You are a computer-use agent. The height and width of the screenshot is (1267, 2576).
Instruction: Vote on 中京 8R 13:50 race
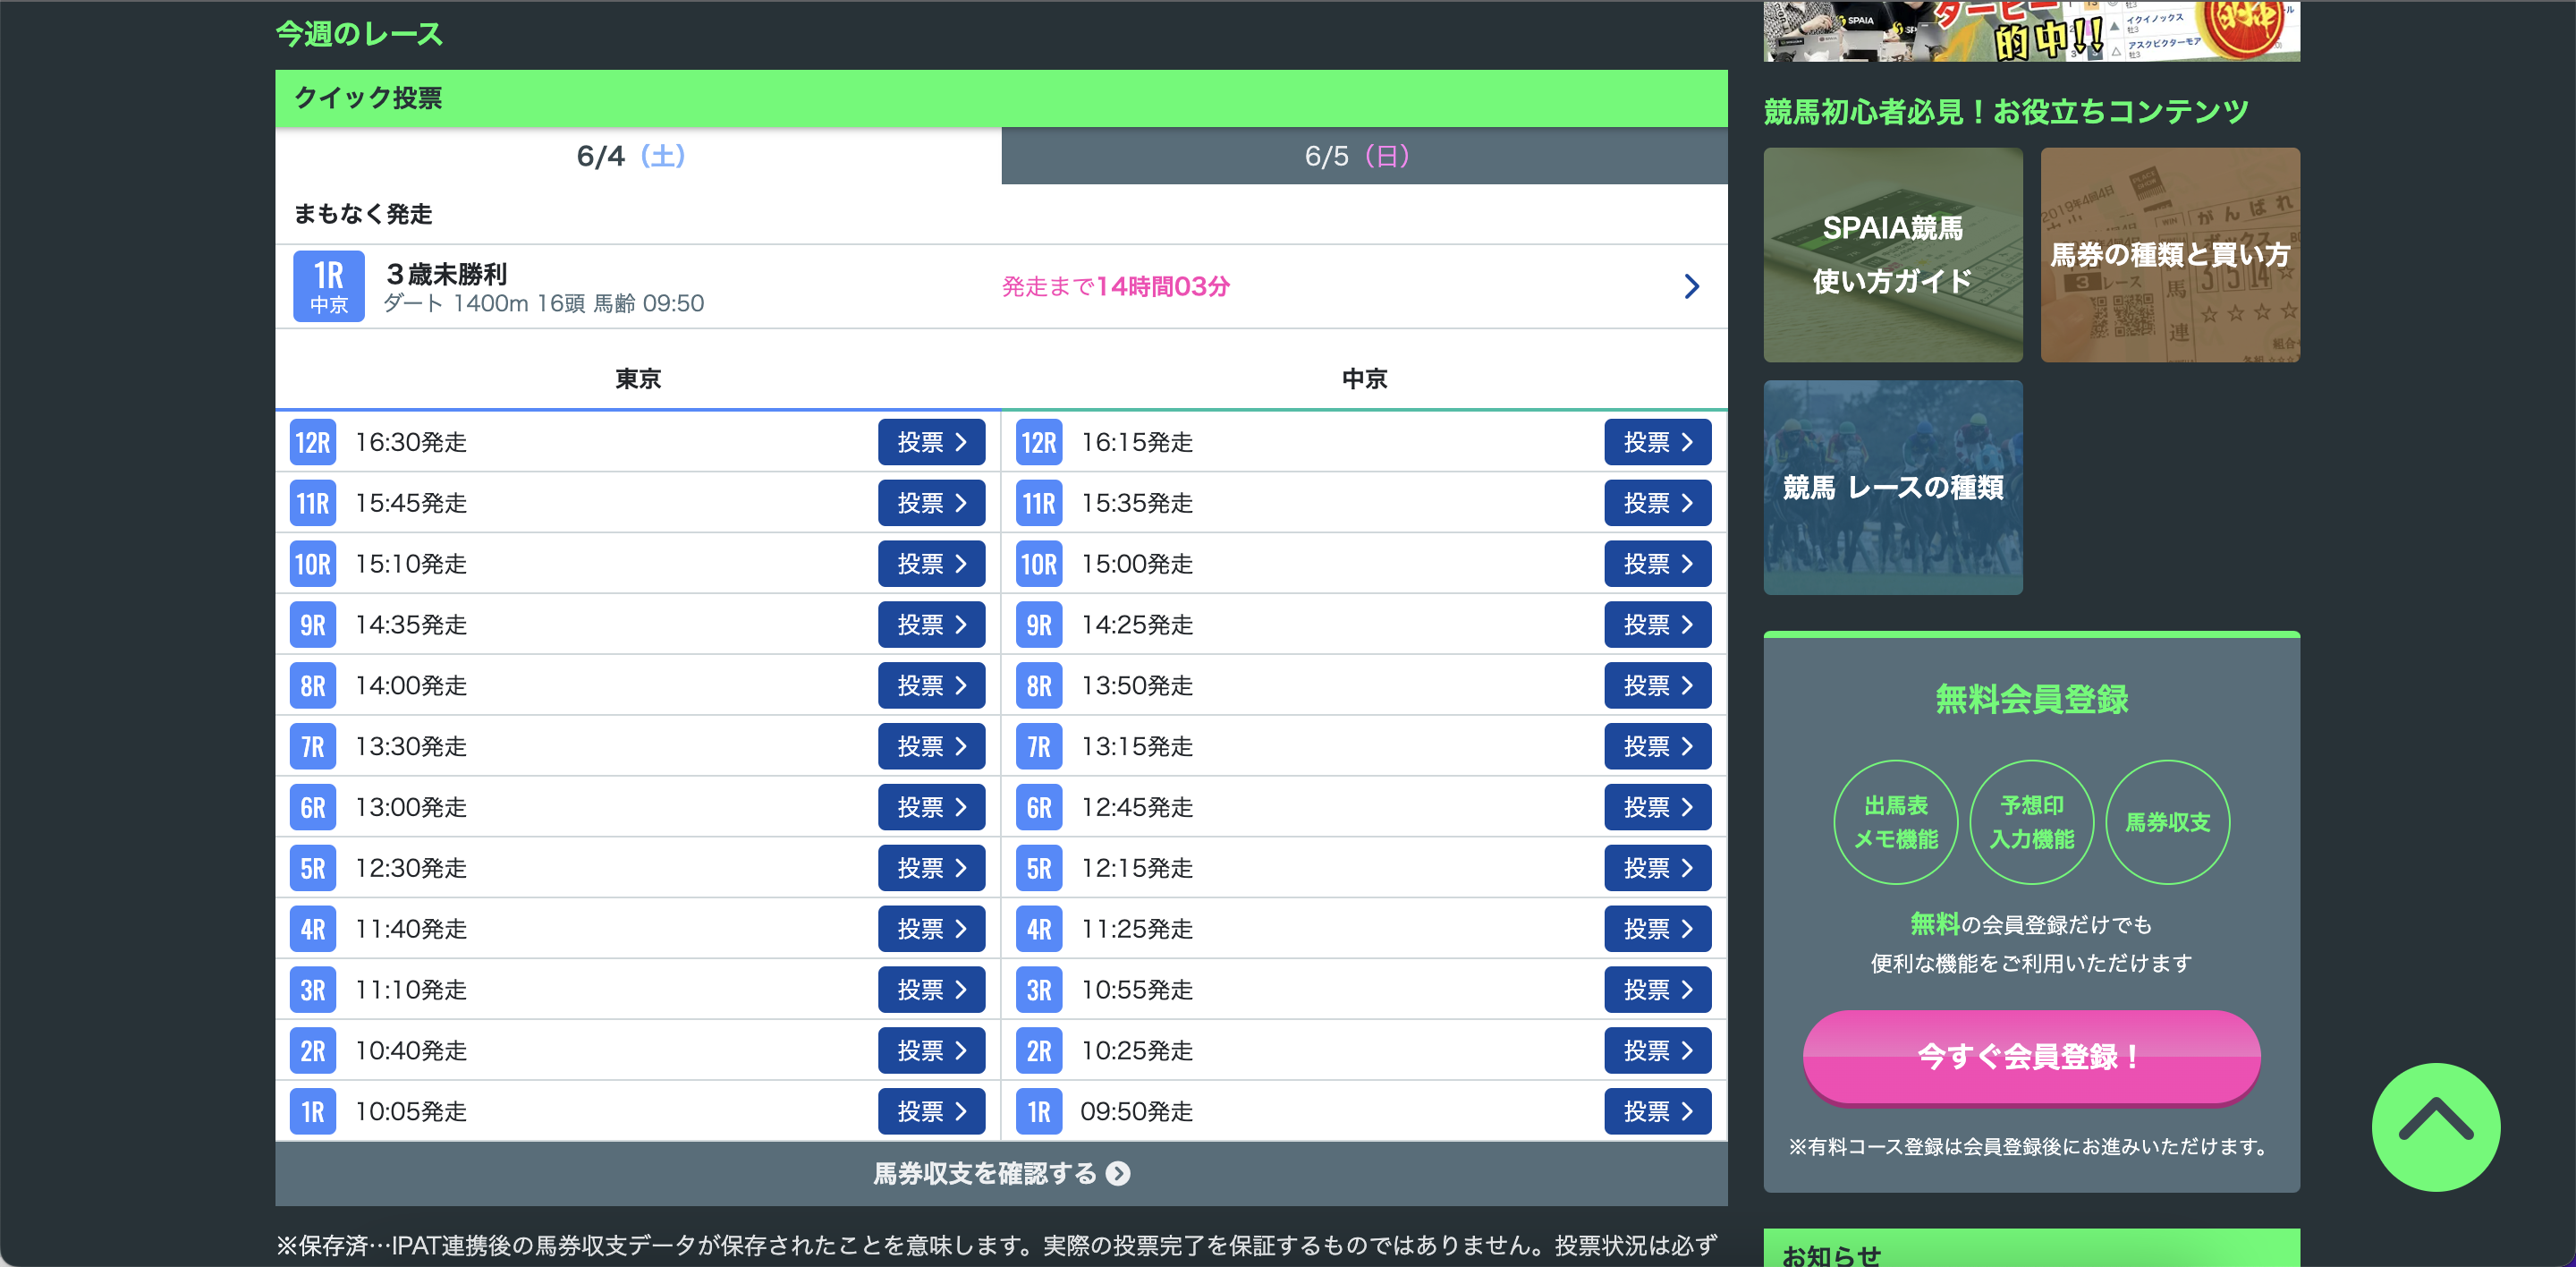[x=1658, y=686]
